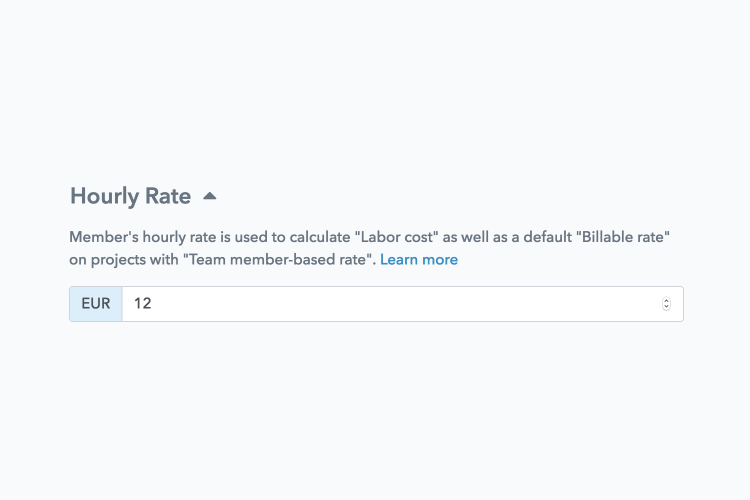This screenshot has width=750, height=500.
Task: Click the "Team member-based rate" description line
Action: [222, 259]
